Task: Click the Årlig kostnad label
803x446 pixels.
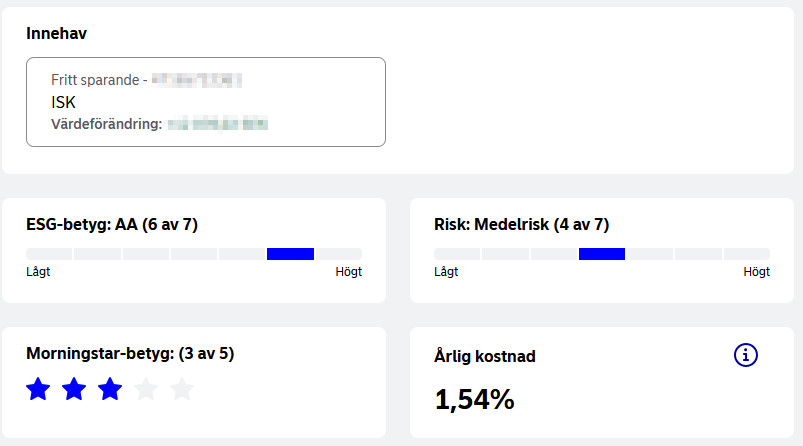Action: point(484,356)
